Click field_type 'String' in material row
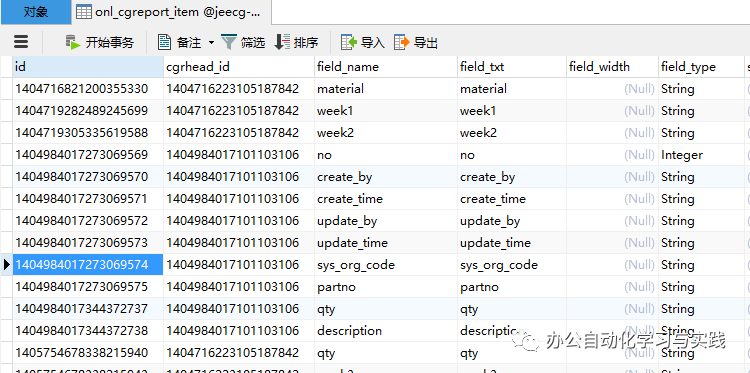750x373 pixels. pos(701,89)
